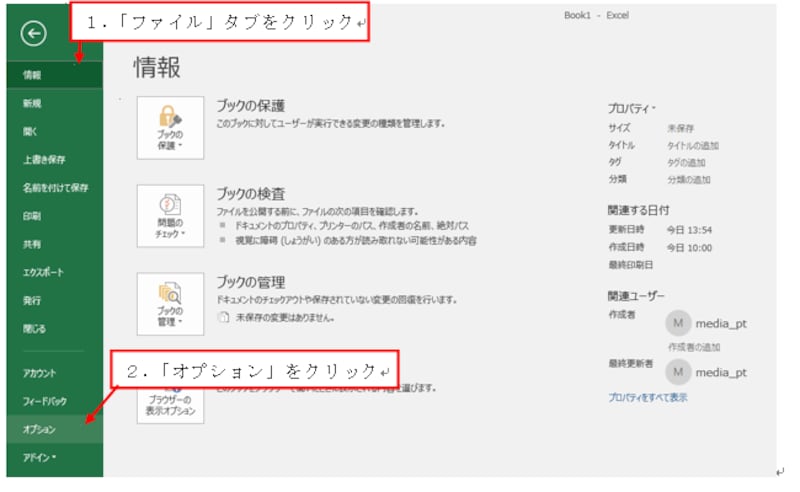The image size is (800, 492).
Task: Open the 問題のチェック dropdown button
Action: [x=170, y=216]
